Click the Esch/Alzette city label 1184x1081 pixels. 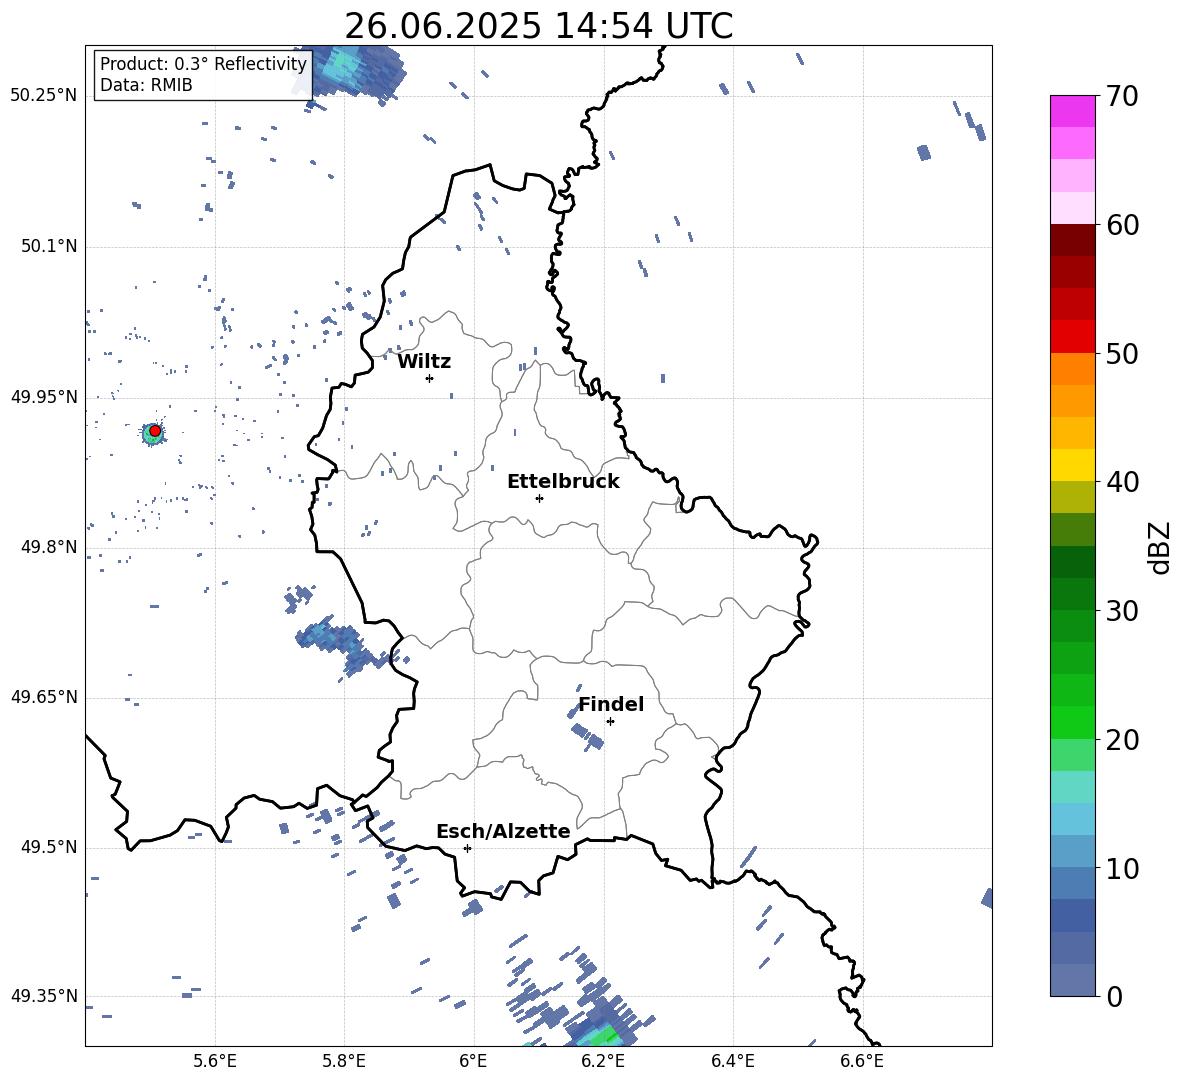click(503, 831)
